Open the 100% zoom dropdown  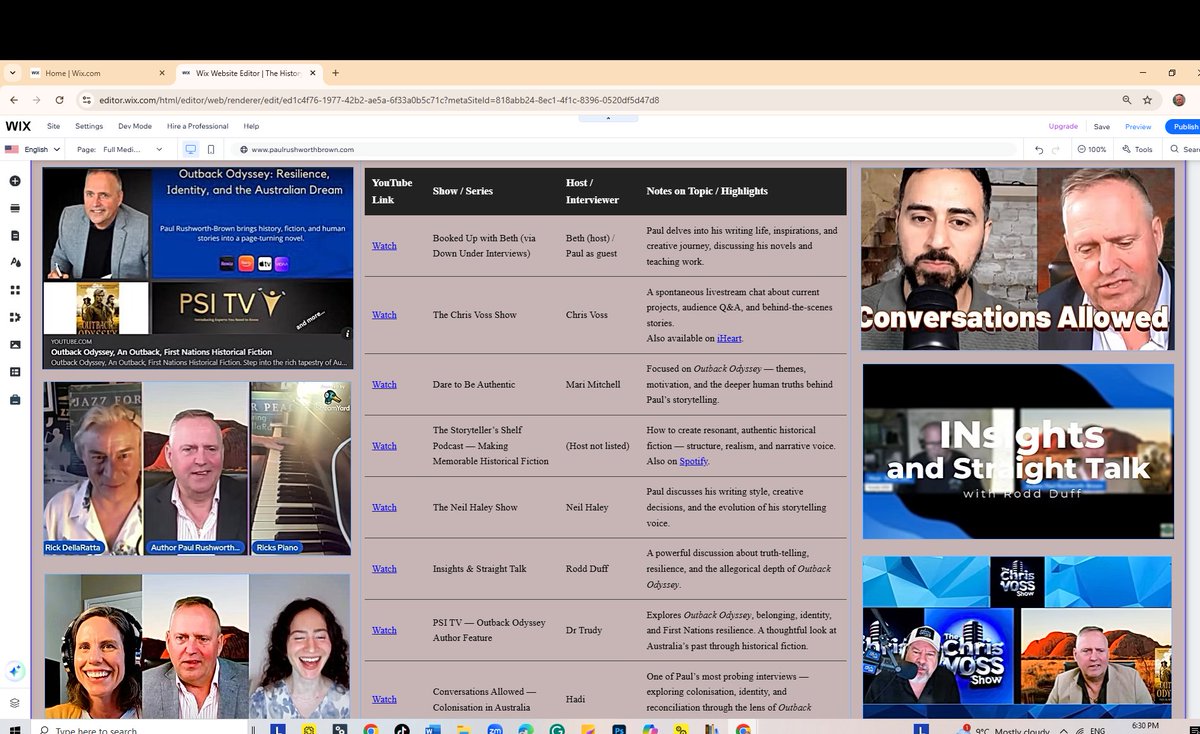pyautogui.click(x=1092, y=149)
